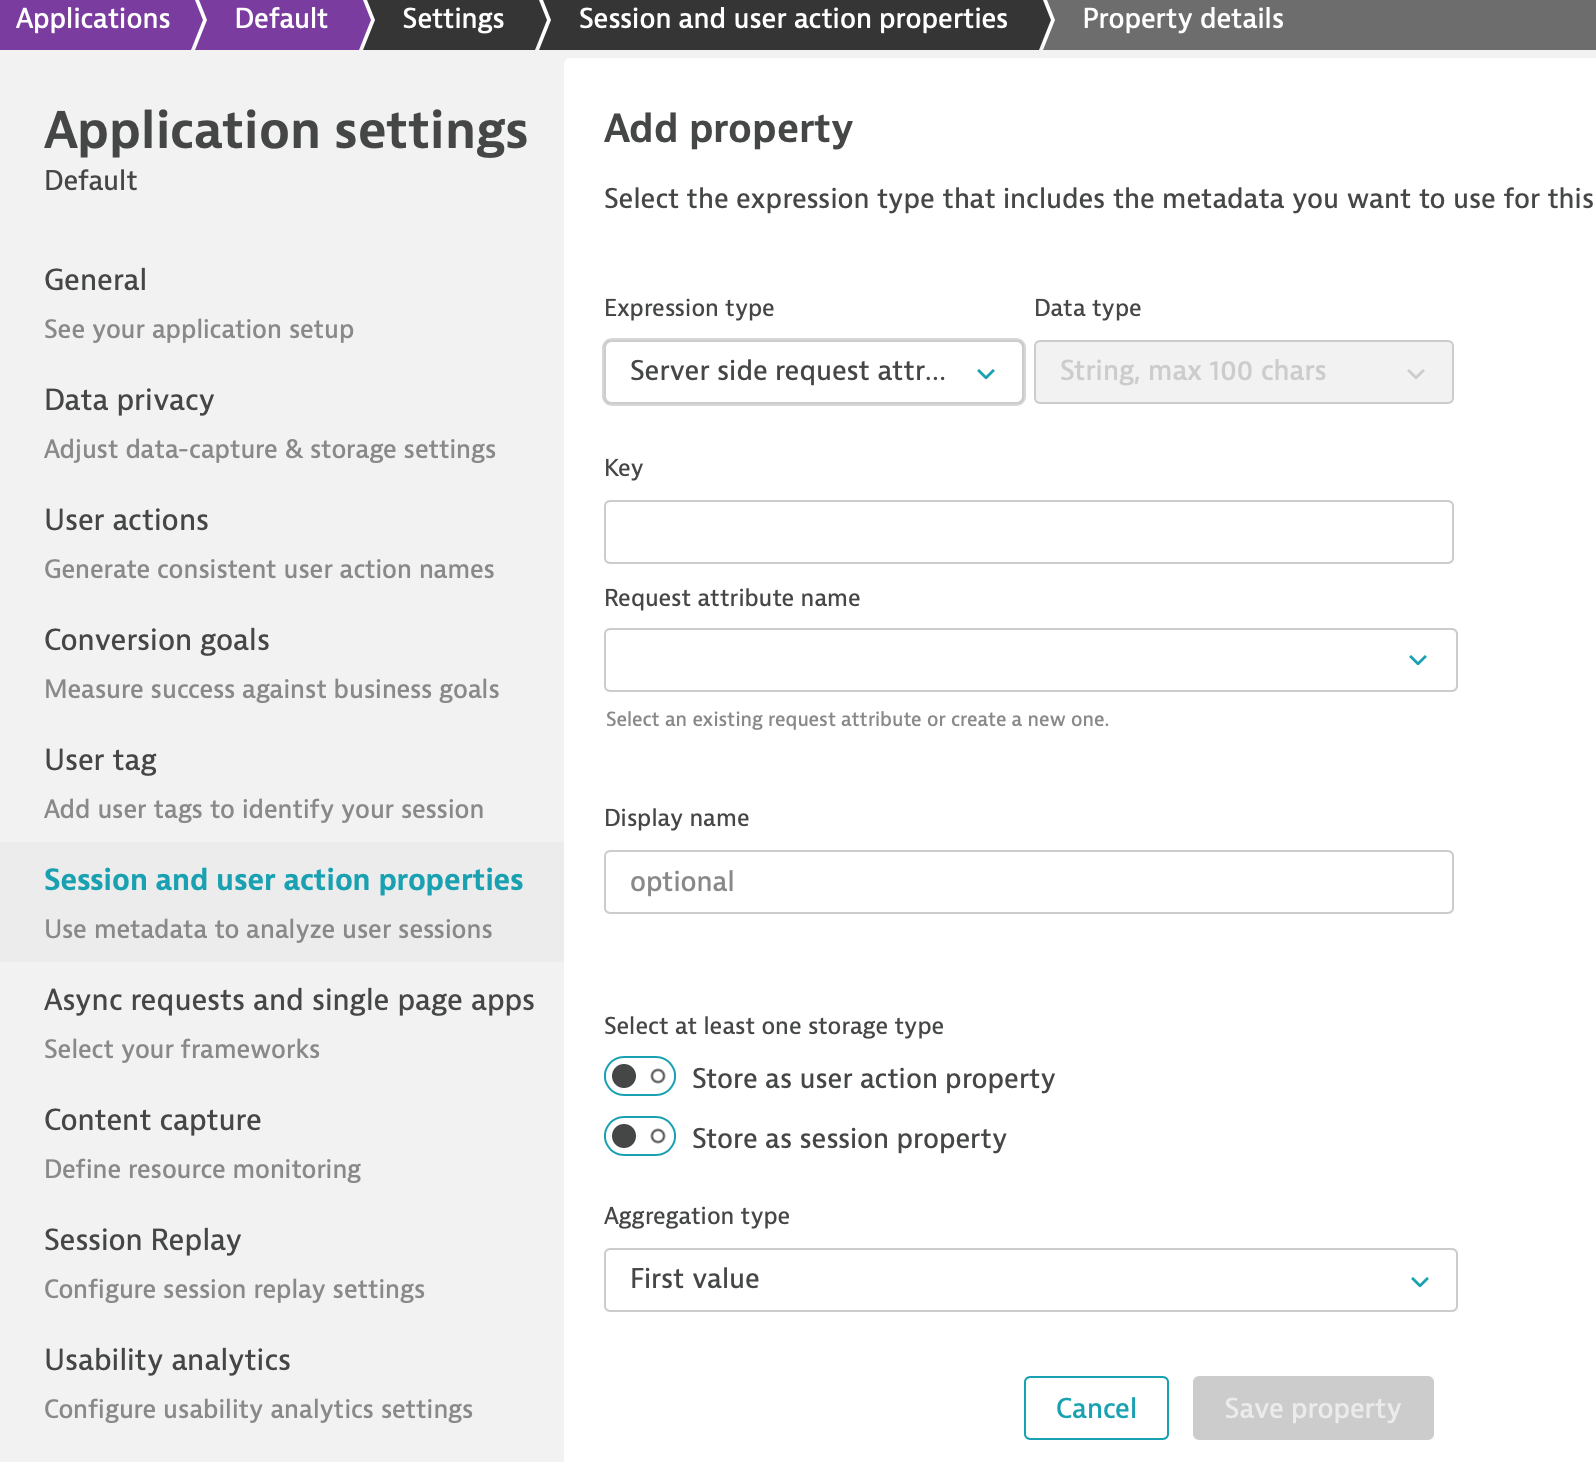The height and width of the screenshot is (1462, 1596).
Task: Enable Store as user action property toggle
Action: point(640,1077)
